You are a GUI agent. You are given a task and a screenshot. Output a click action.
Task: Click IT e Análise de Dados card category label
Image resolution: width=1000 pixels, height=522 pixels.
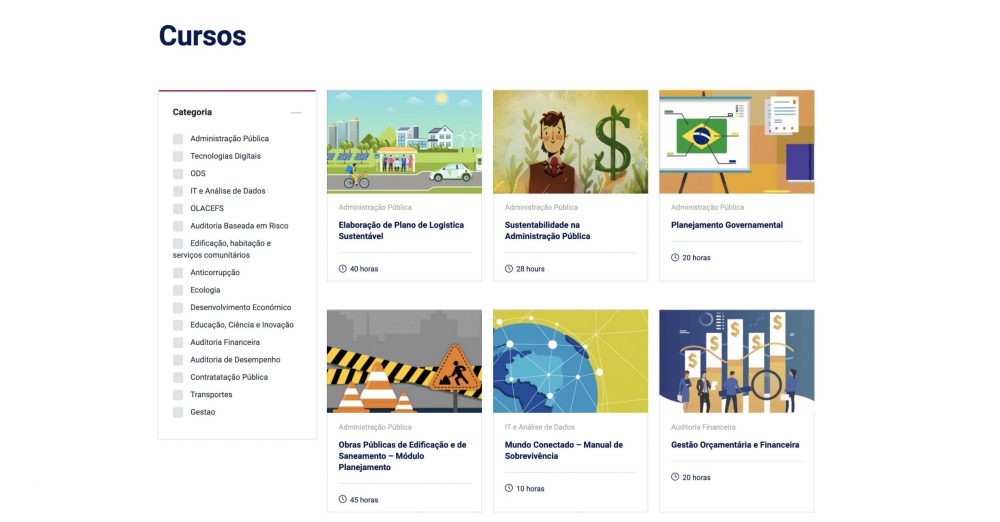click(x=539, y=428)
